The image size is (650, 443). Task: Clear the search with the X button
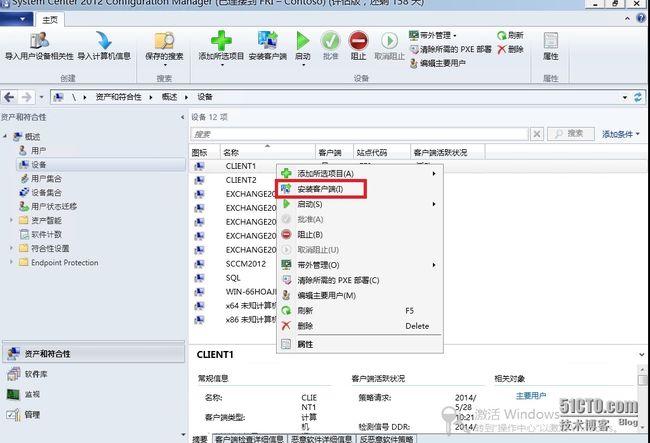coord(537,134)
